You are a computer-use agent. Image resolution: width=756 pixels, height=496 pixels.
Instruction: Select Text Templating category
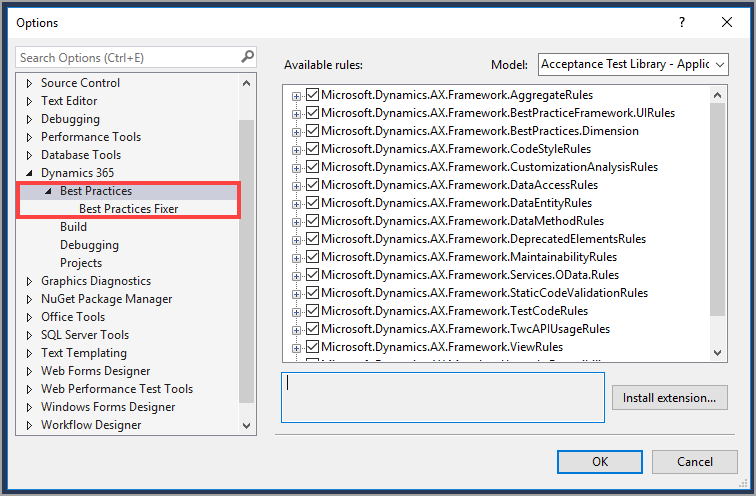point(84,353)
